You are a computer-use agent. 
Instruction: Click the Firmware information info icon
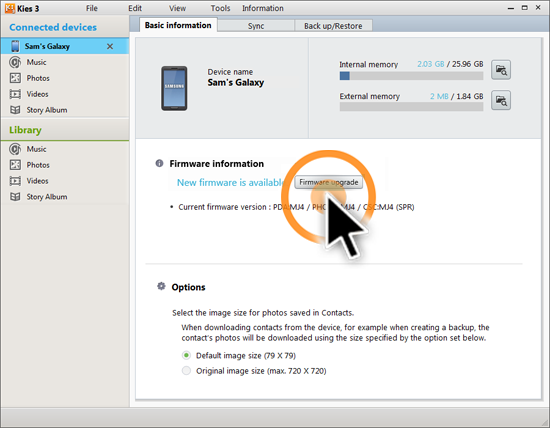tap(159, 163)
